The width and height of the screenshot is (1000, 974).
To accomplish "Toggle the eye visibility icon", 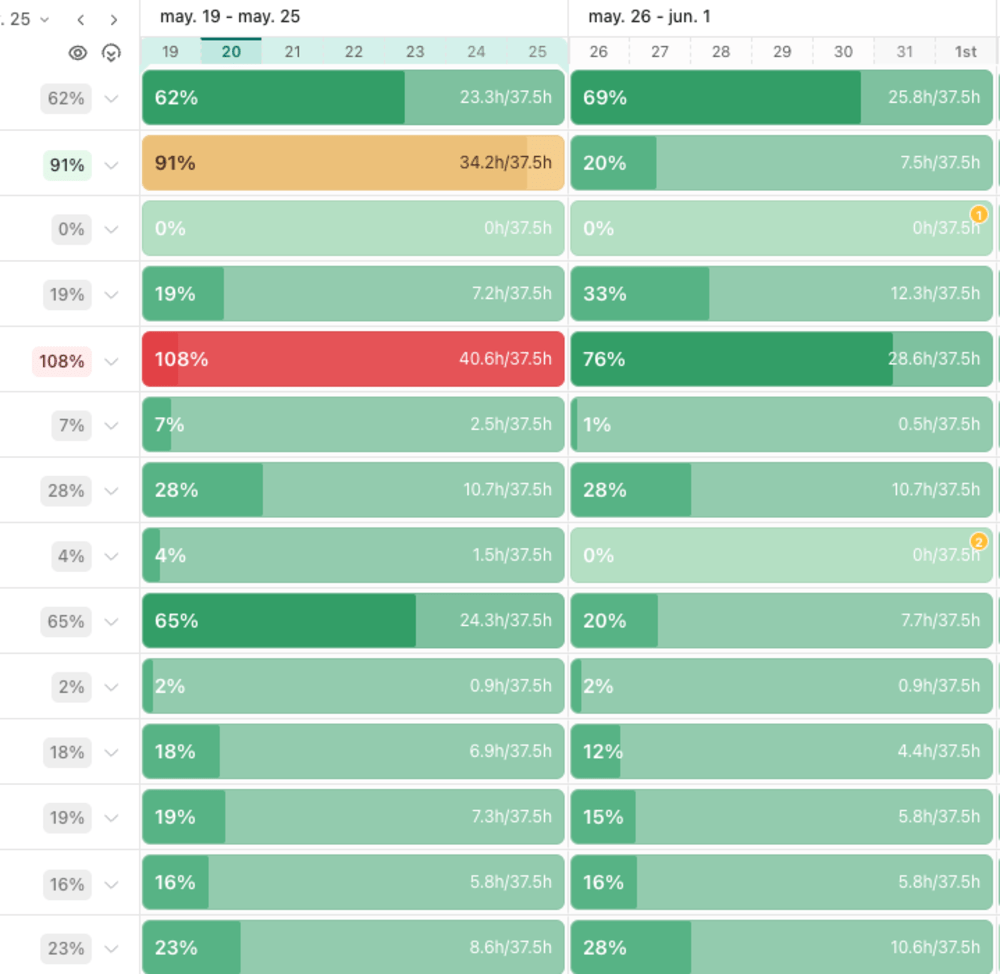I will [78, 53].
